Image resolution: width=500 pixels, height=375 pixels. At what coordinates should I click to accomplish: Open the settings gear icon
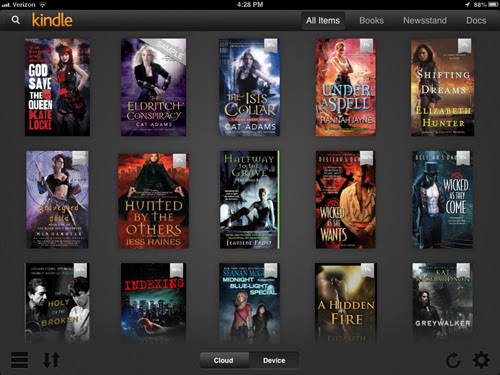pos(481,360)
